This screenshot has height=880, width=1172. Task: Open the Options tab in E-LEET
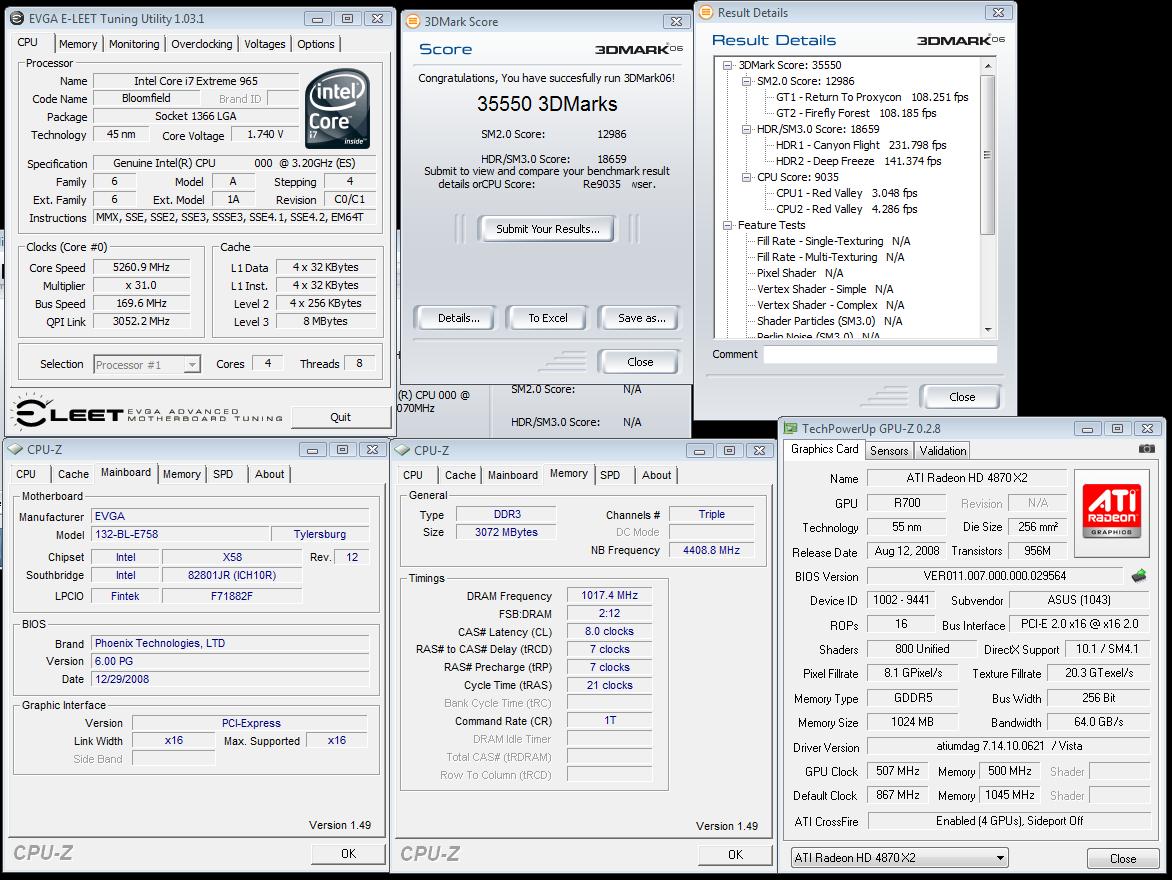(315, 44)
